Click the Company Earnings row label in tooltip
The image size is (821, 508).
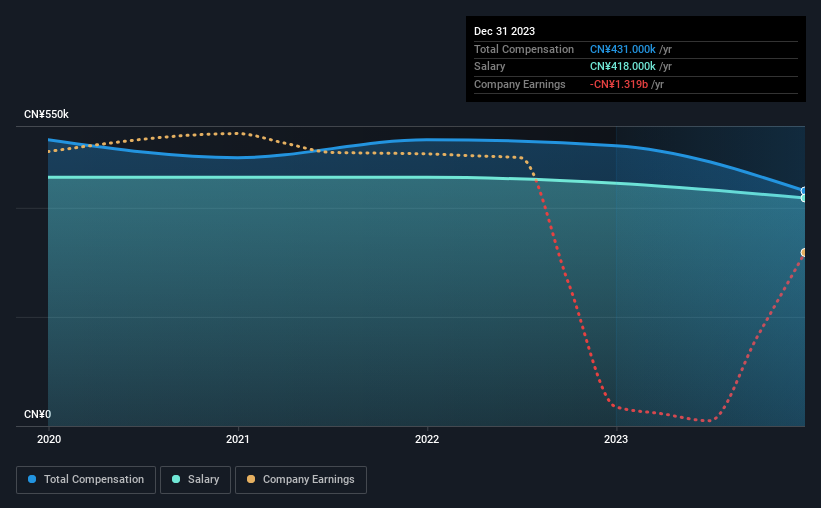519,84
